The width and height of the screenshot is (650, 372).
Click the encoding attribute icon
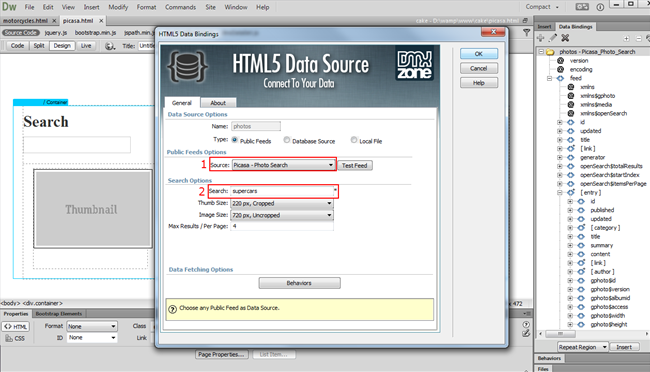point(560,69)
